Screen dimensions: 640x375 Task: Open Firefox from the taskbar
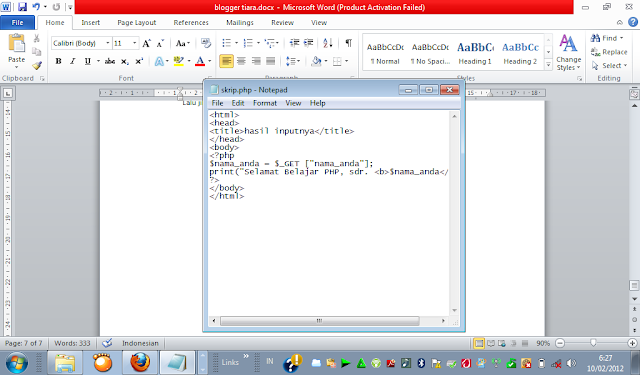(140, 362)
